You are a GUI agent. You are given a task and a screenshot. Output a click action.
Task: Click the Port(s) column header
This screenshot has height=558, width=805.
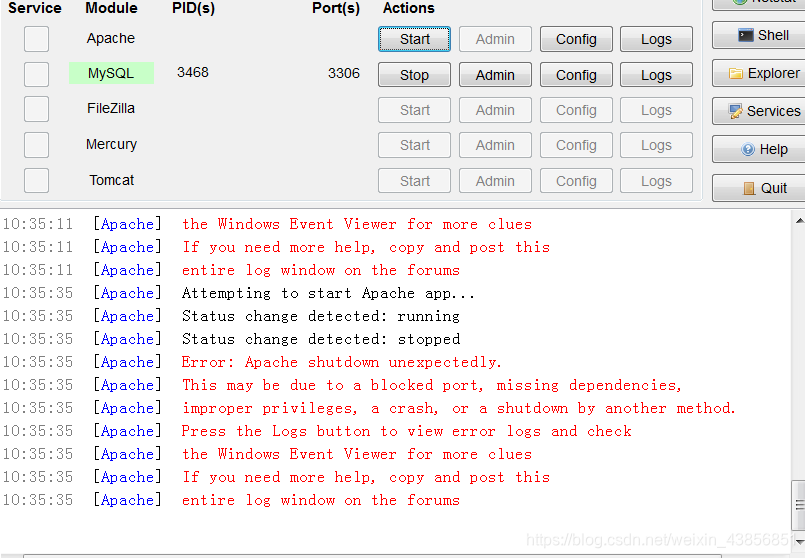(336, 8)
